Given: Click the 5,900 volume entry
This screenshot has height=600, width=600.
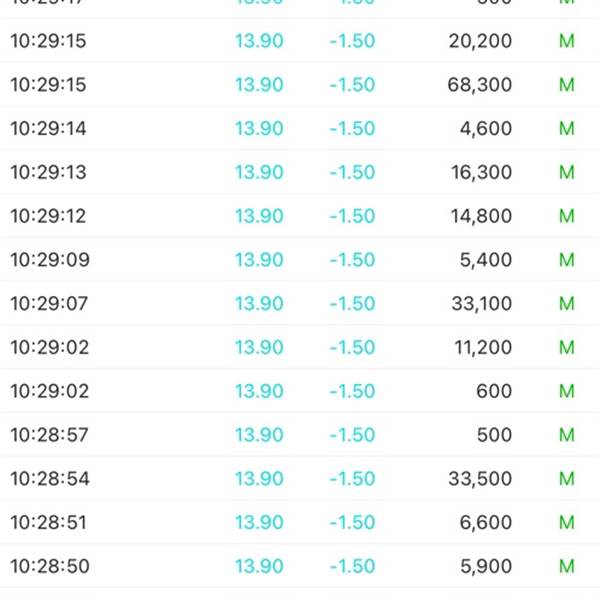Looking at the screenshot, I should coord(486,566).
